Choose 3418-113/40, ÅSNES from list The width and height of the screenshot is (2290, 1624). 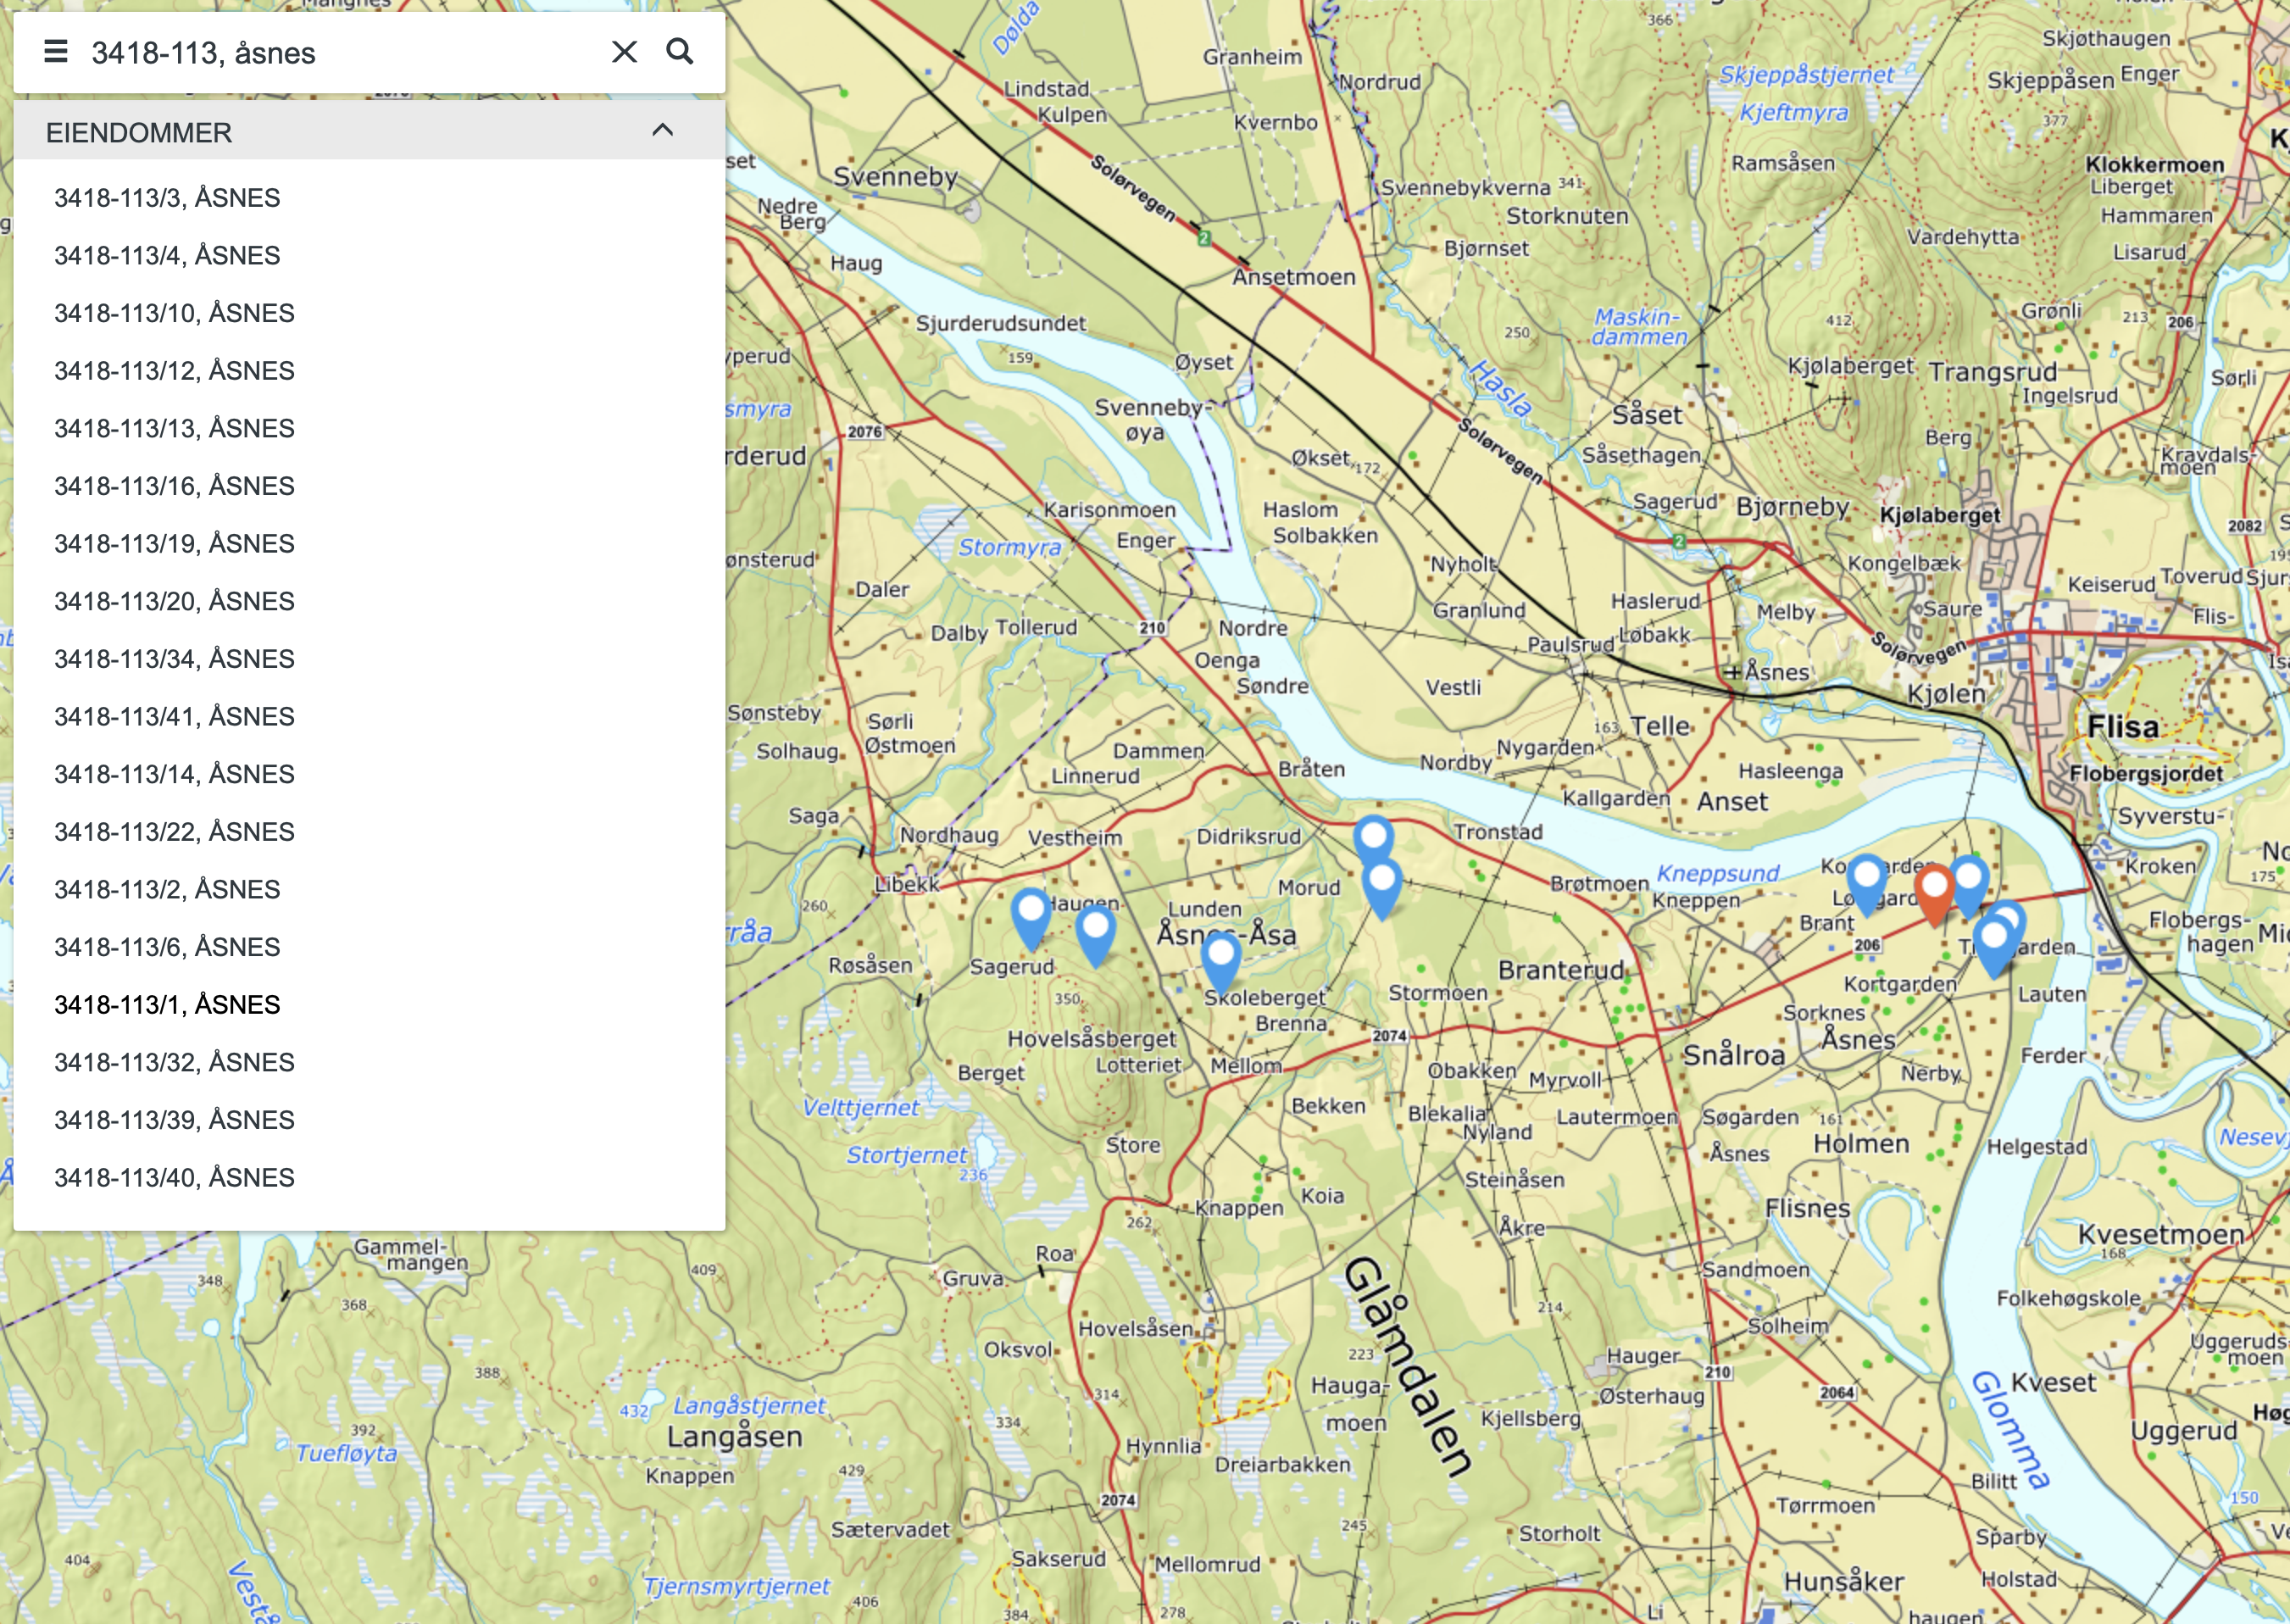click(x=174, y=1178)
